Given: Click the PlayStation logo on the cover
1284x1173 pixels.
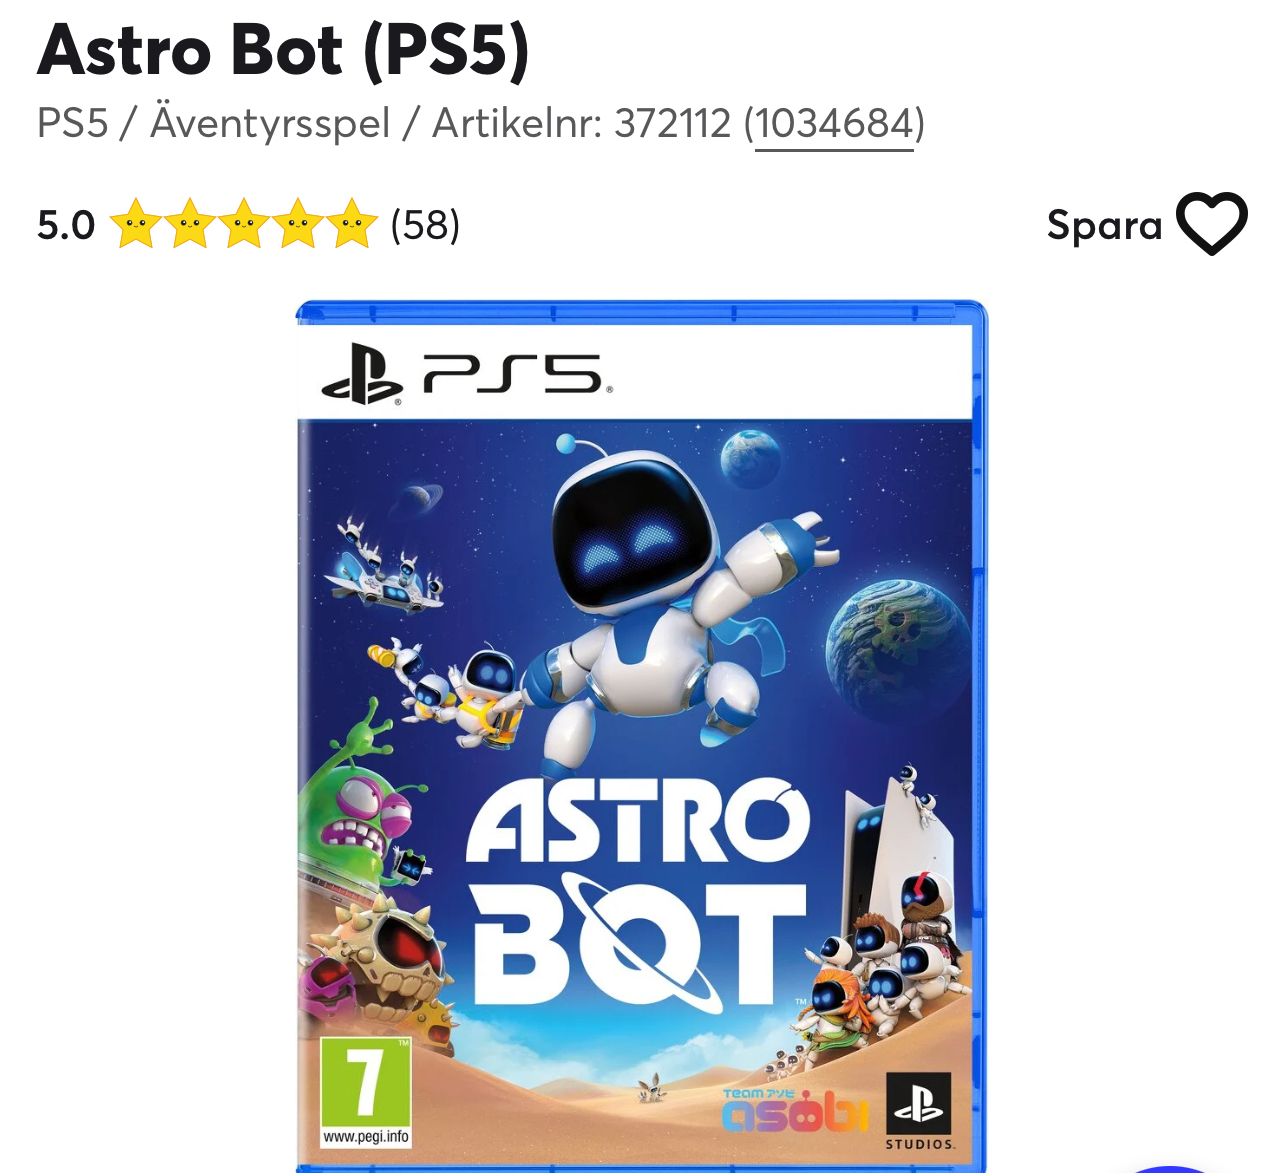Looking at the screenshot, I should pyautogui.click(x=361, y=375).
